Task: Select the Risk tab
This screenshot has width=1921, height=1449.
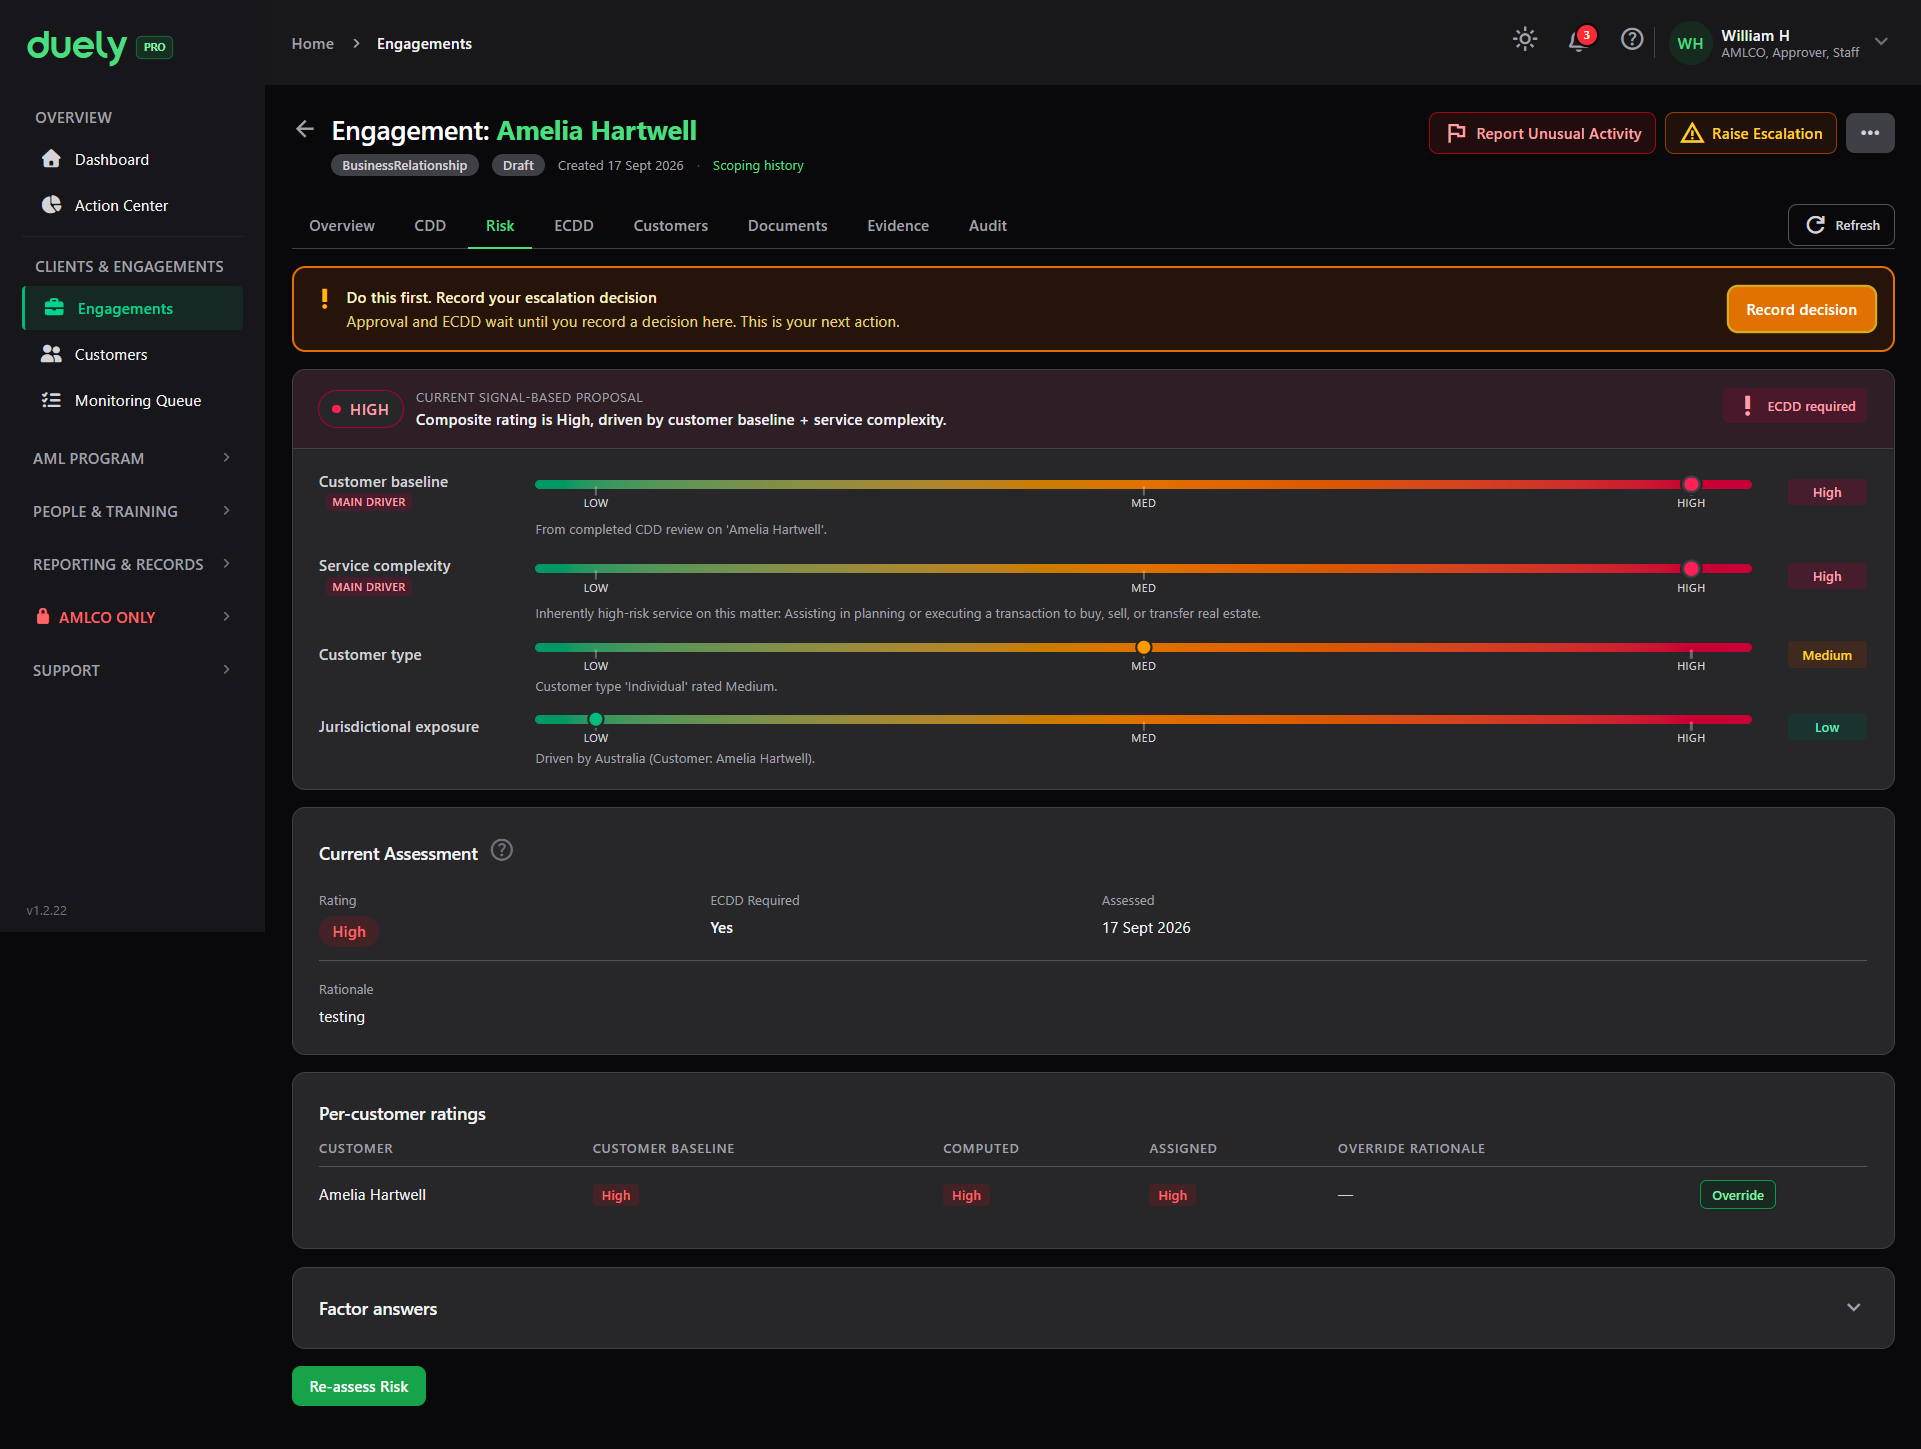Action: 500,226
